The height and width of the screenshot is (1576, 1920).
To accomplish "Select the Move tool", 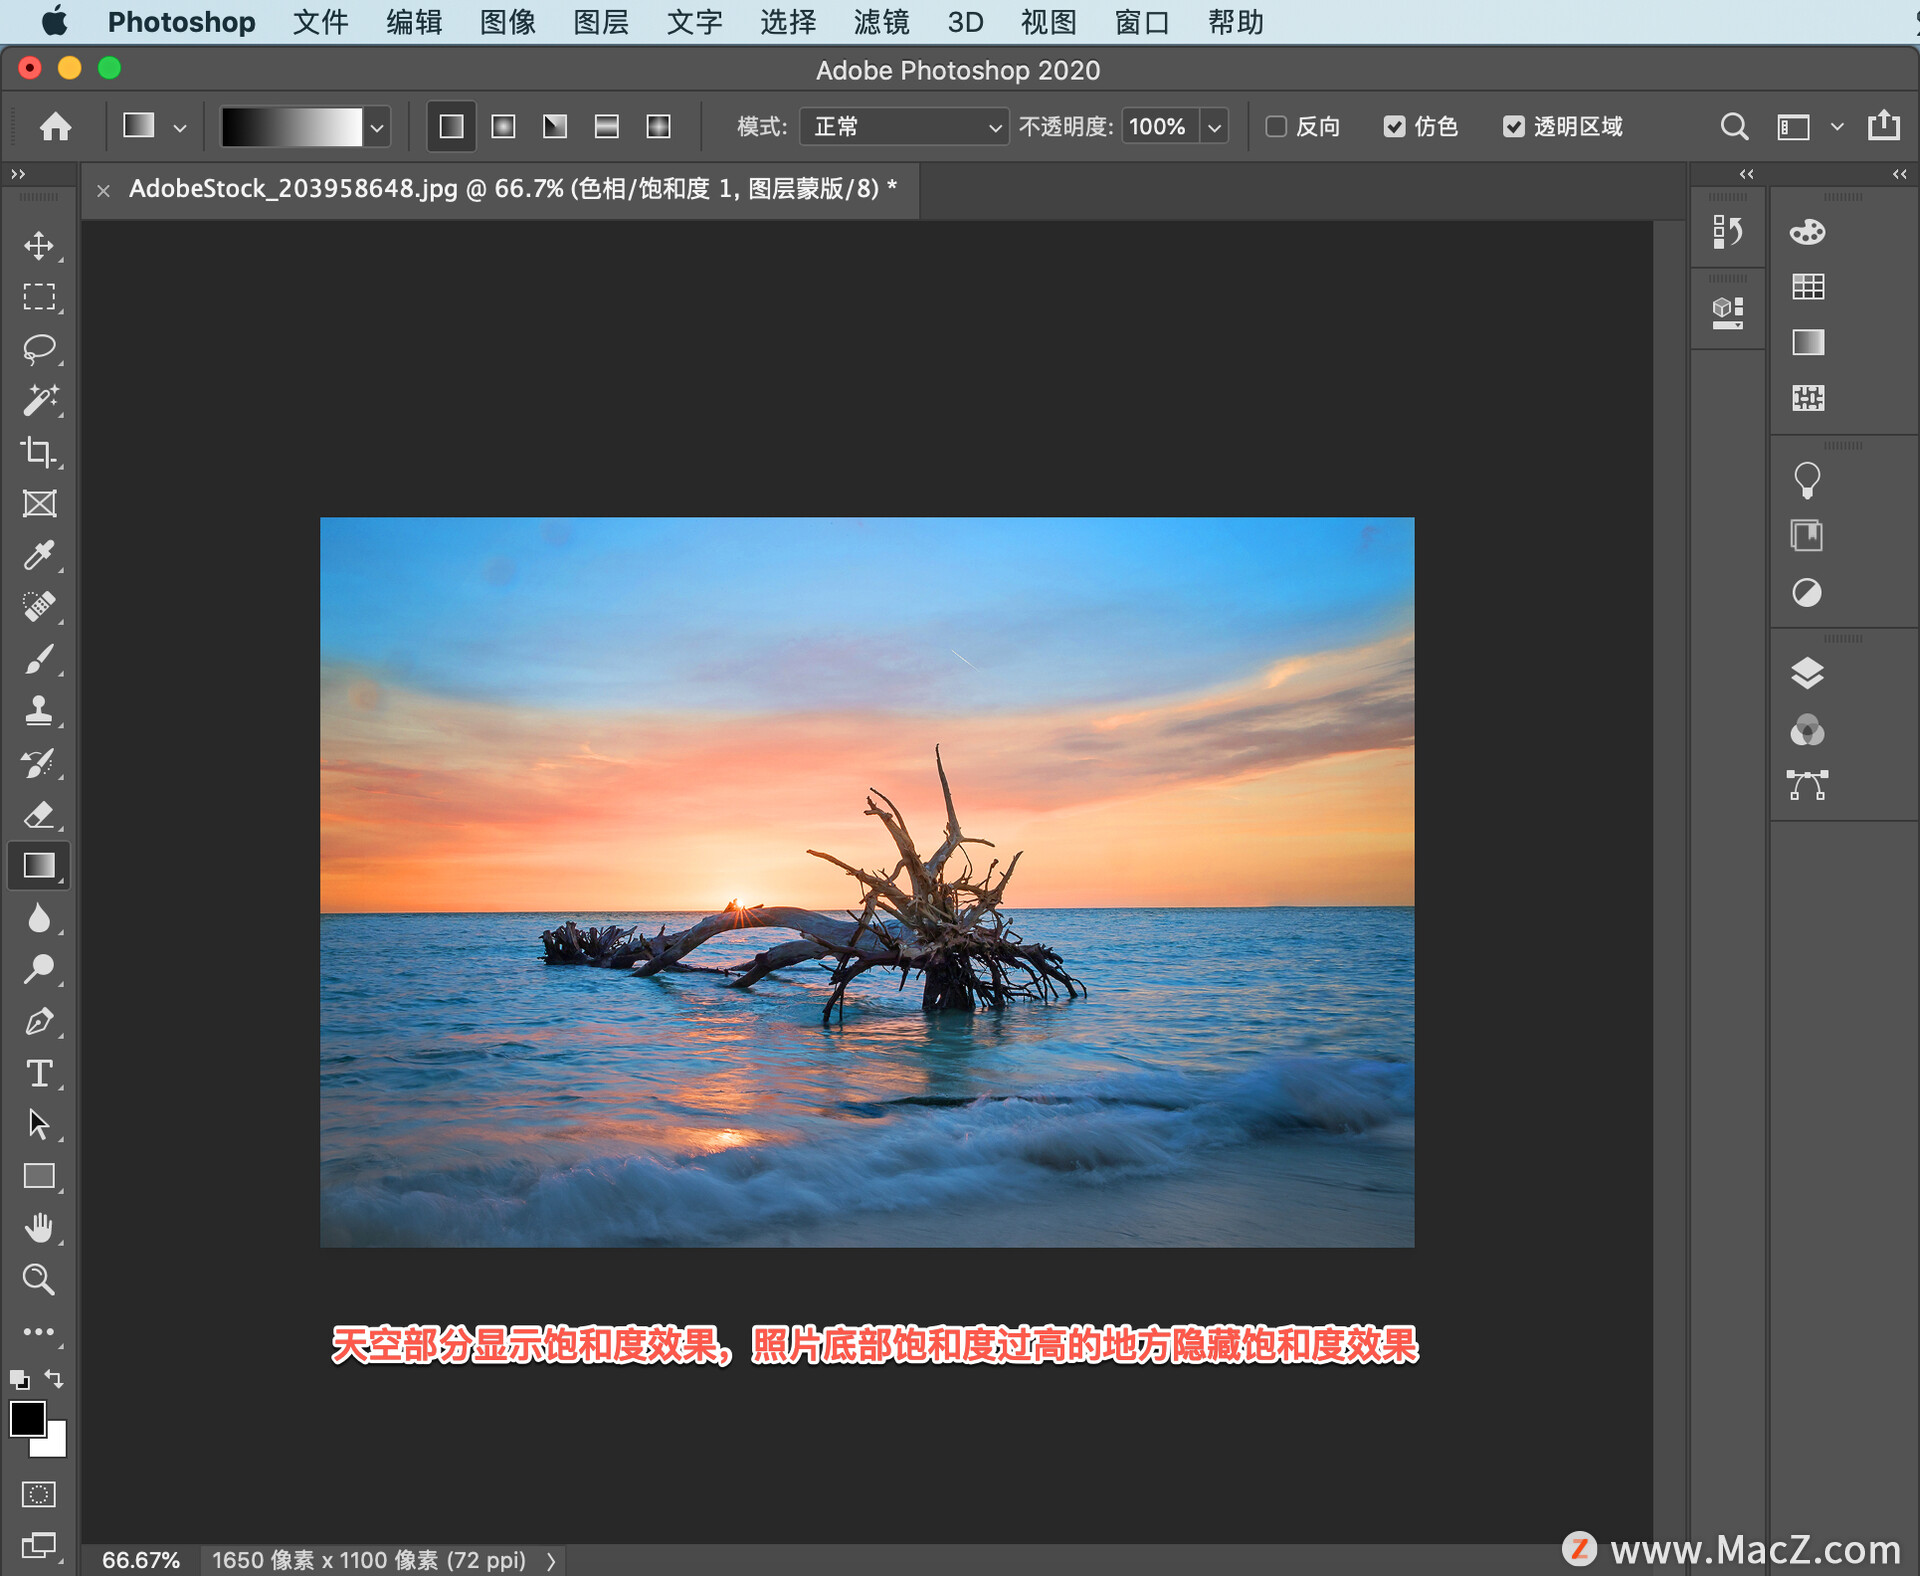I will point(39,245).
